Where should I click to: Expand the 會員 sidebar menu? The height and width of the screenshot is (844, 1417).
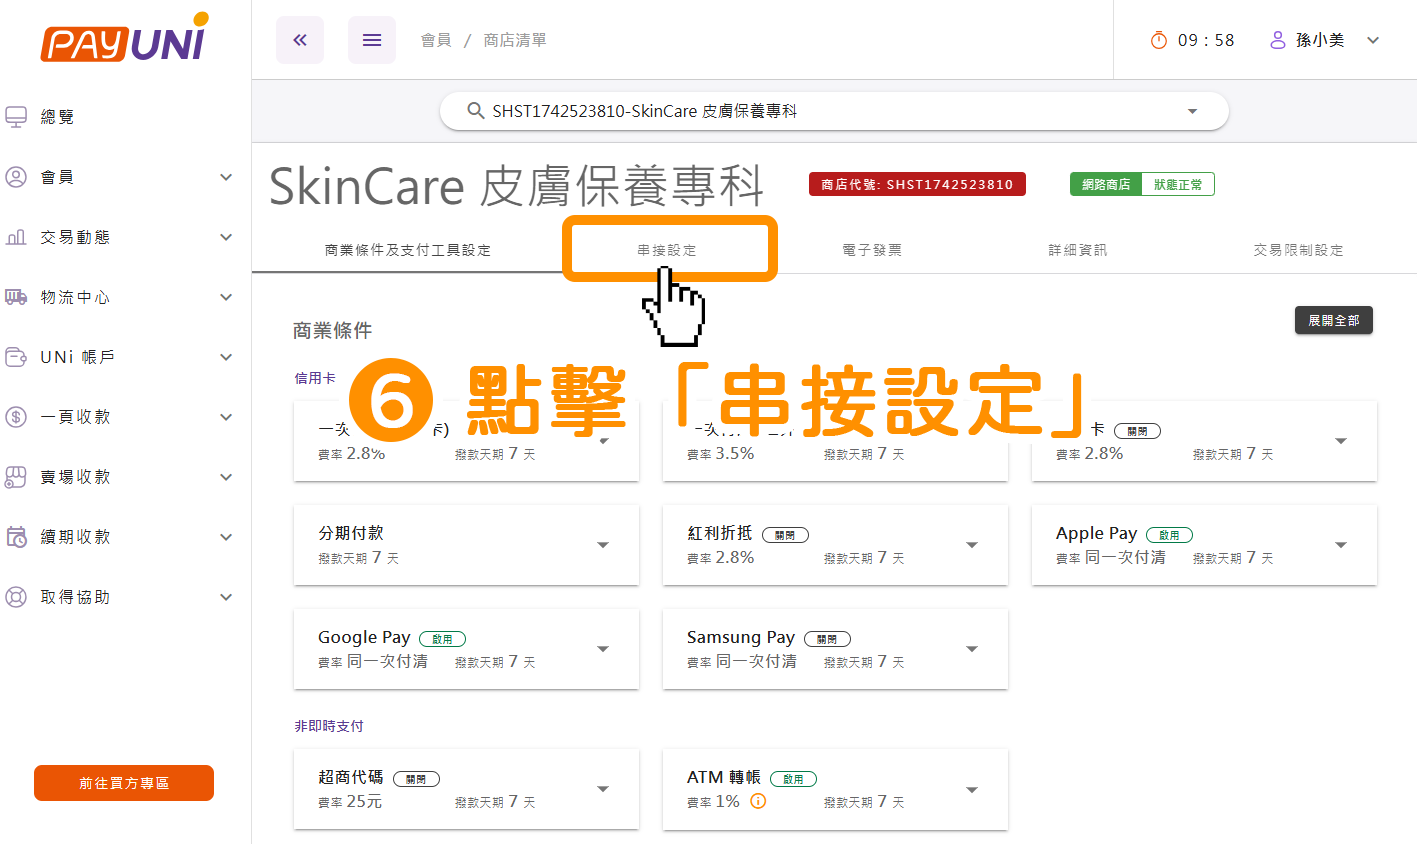click(226, 177)
